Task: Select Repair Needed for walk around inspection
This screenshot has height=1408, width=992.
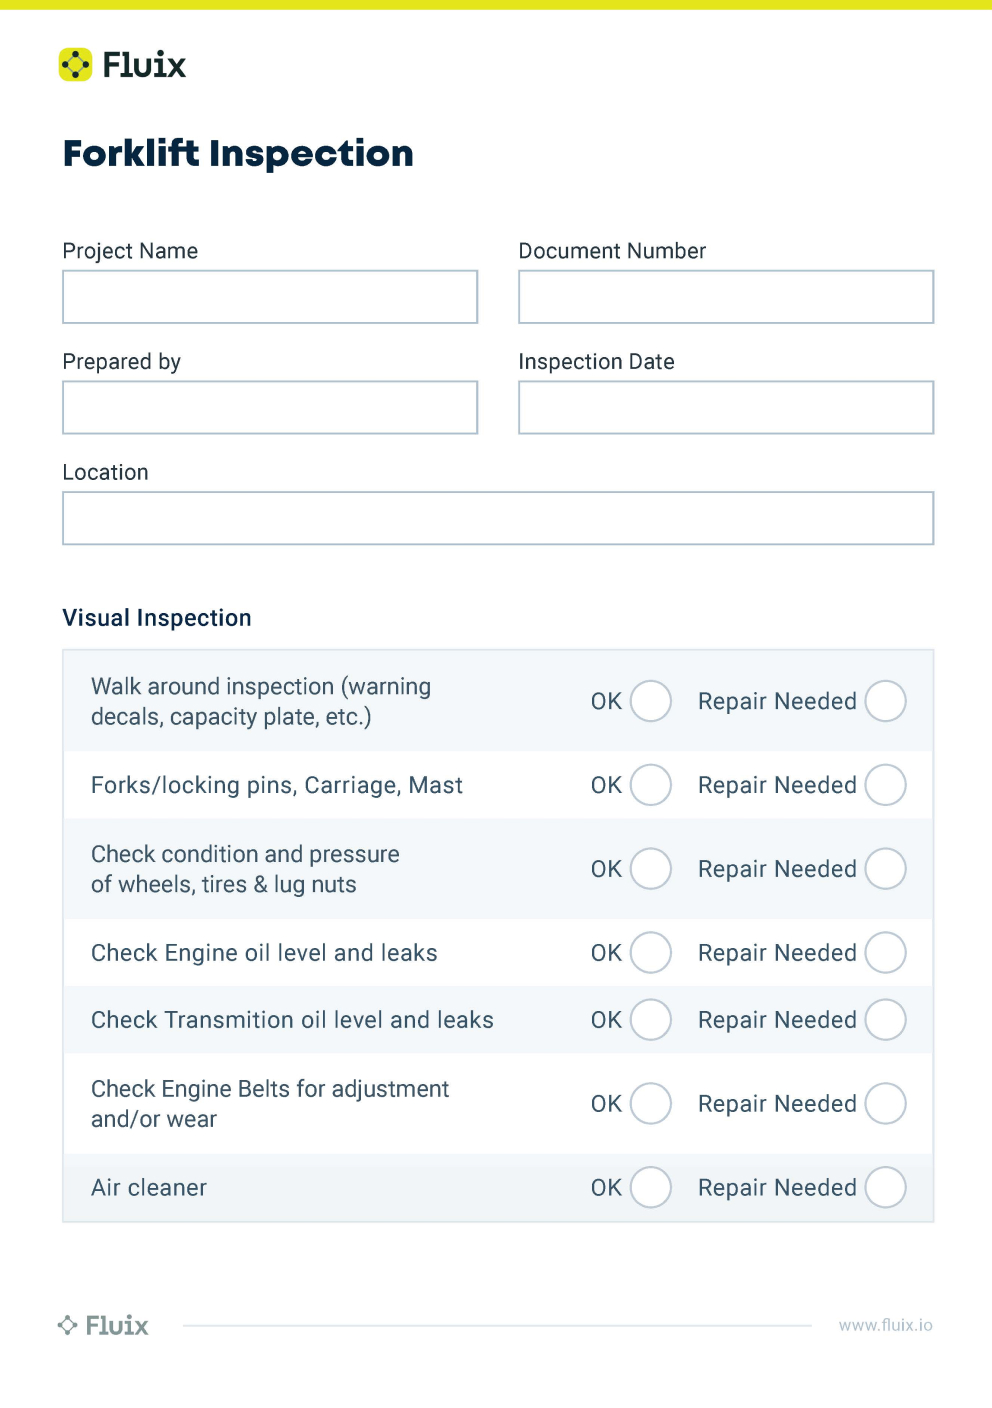Action: click(x=886, y=701)
